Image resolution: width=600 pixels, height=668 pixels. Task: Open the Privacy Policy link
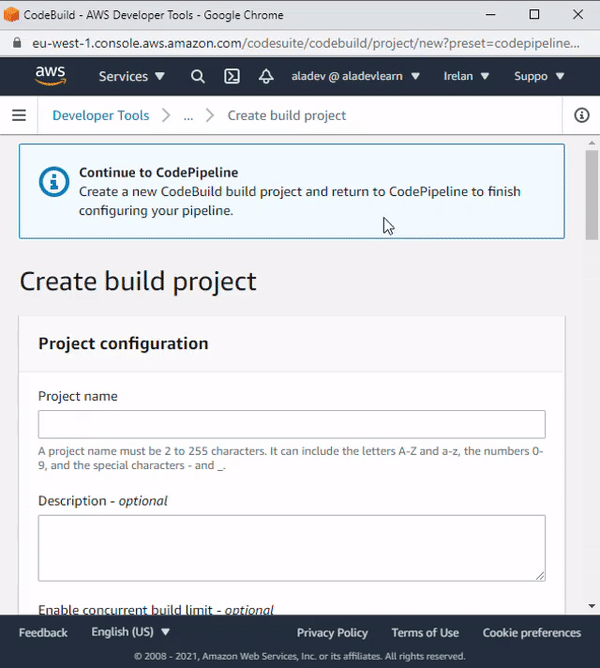(x=332, y=633)
